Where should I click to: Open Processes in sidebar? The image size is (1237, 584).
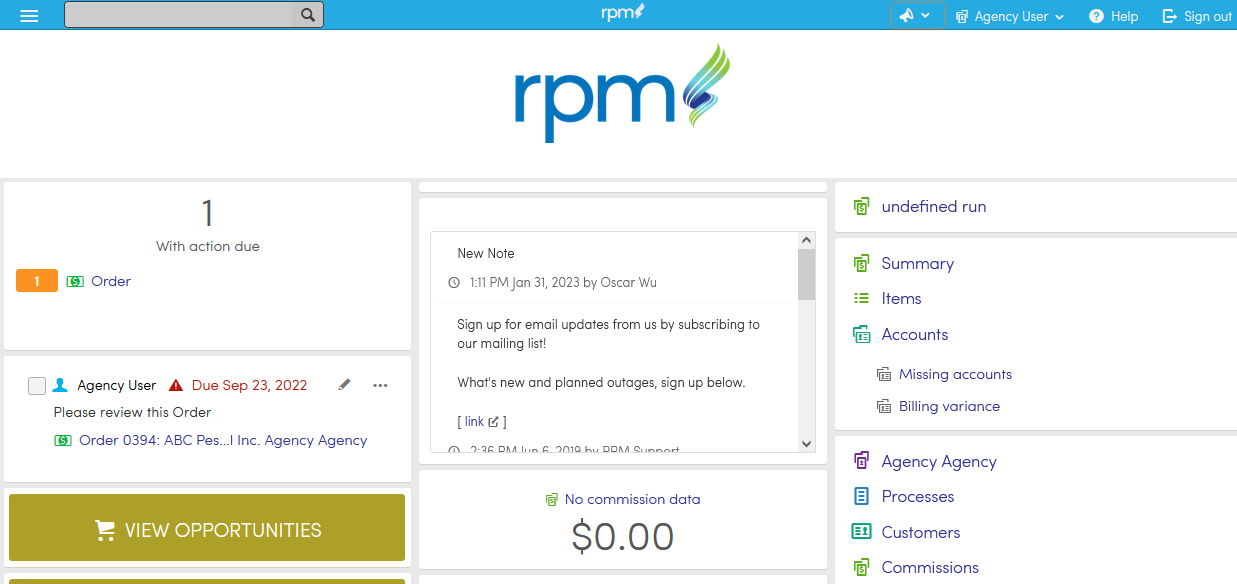click(x=918, y=497)
